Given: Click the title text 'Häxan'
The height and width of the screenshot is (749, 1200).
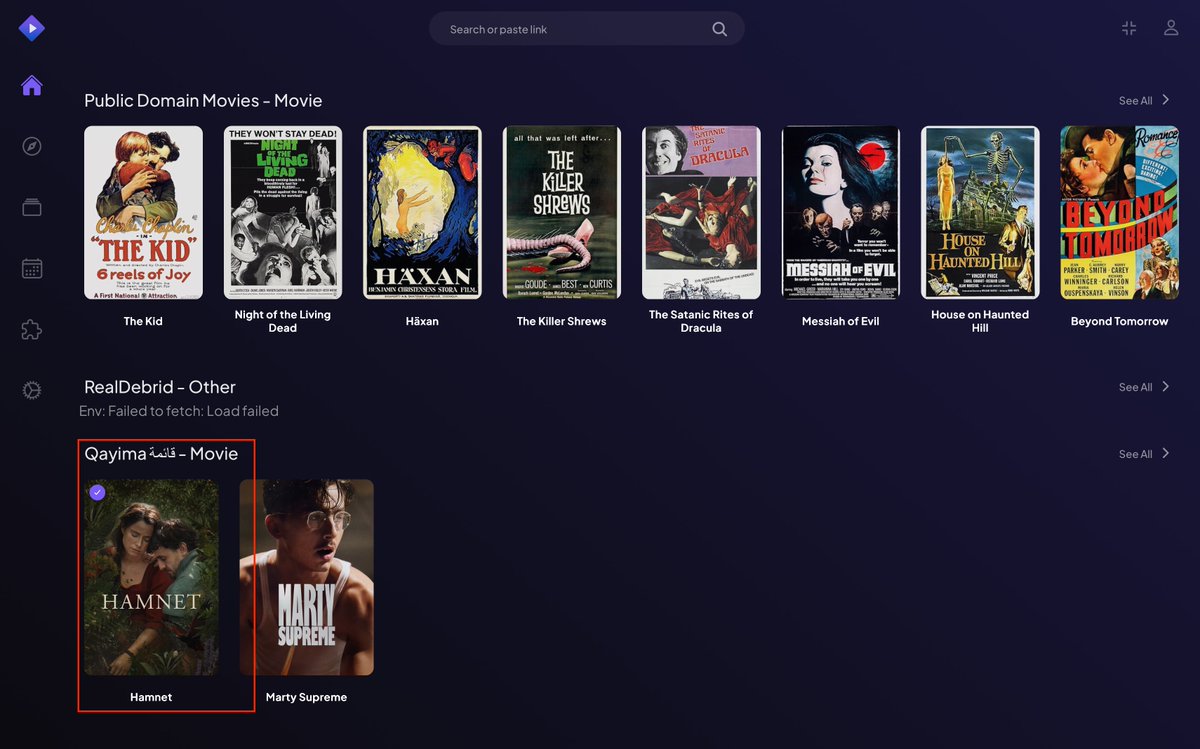Looking at the screenshot, I should tap(422, 321).
